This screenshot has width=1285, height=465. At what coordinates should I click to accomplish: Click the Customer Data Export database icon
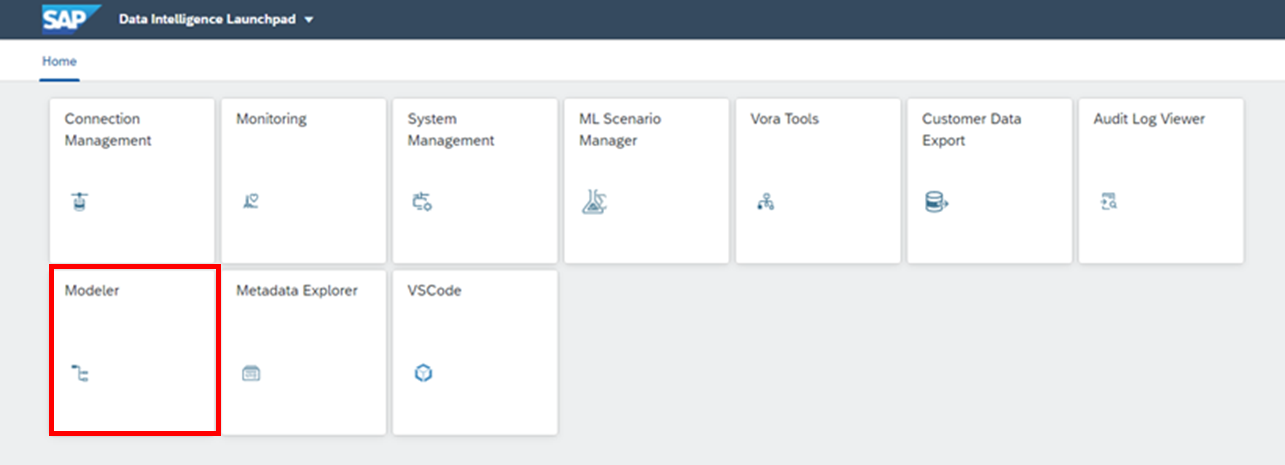coord(936,203)
